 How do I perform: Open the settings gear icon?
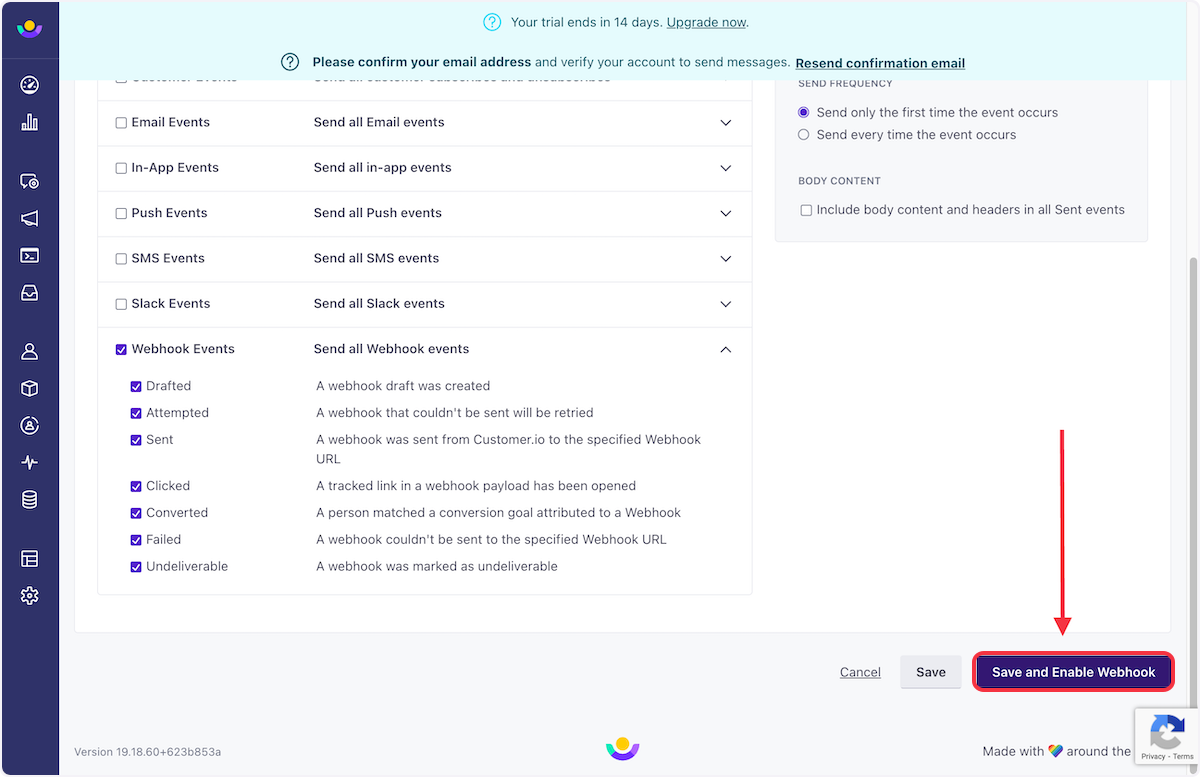29,596
